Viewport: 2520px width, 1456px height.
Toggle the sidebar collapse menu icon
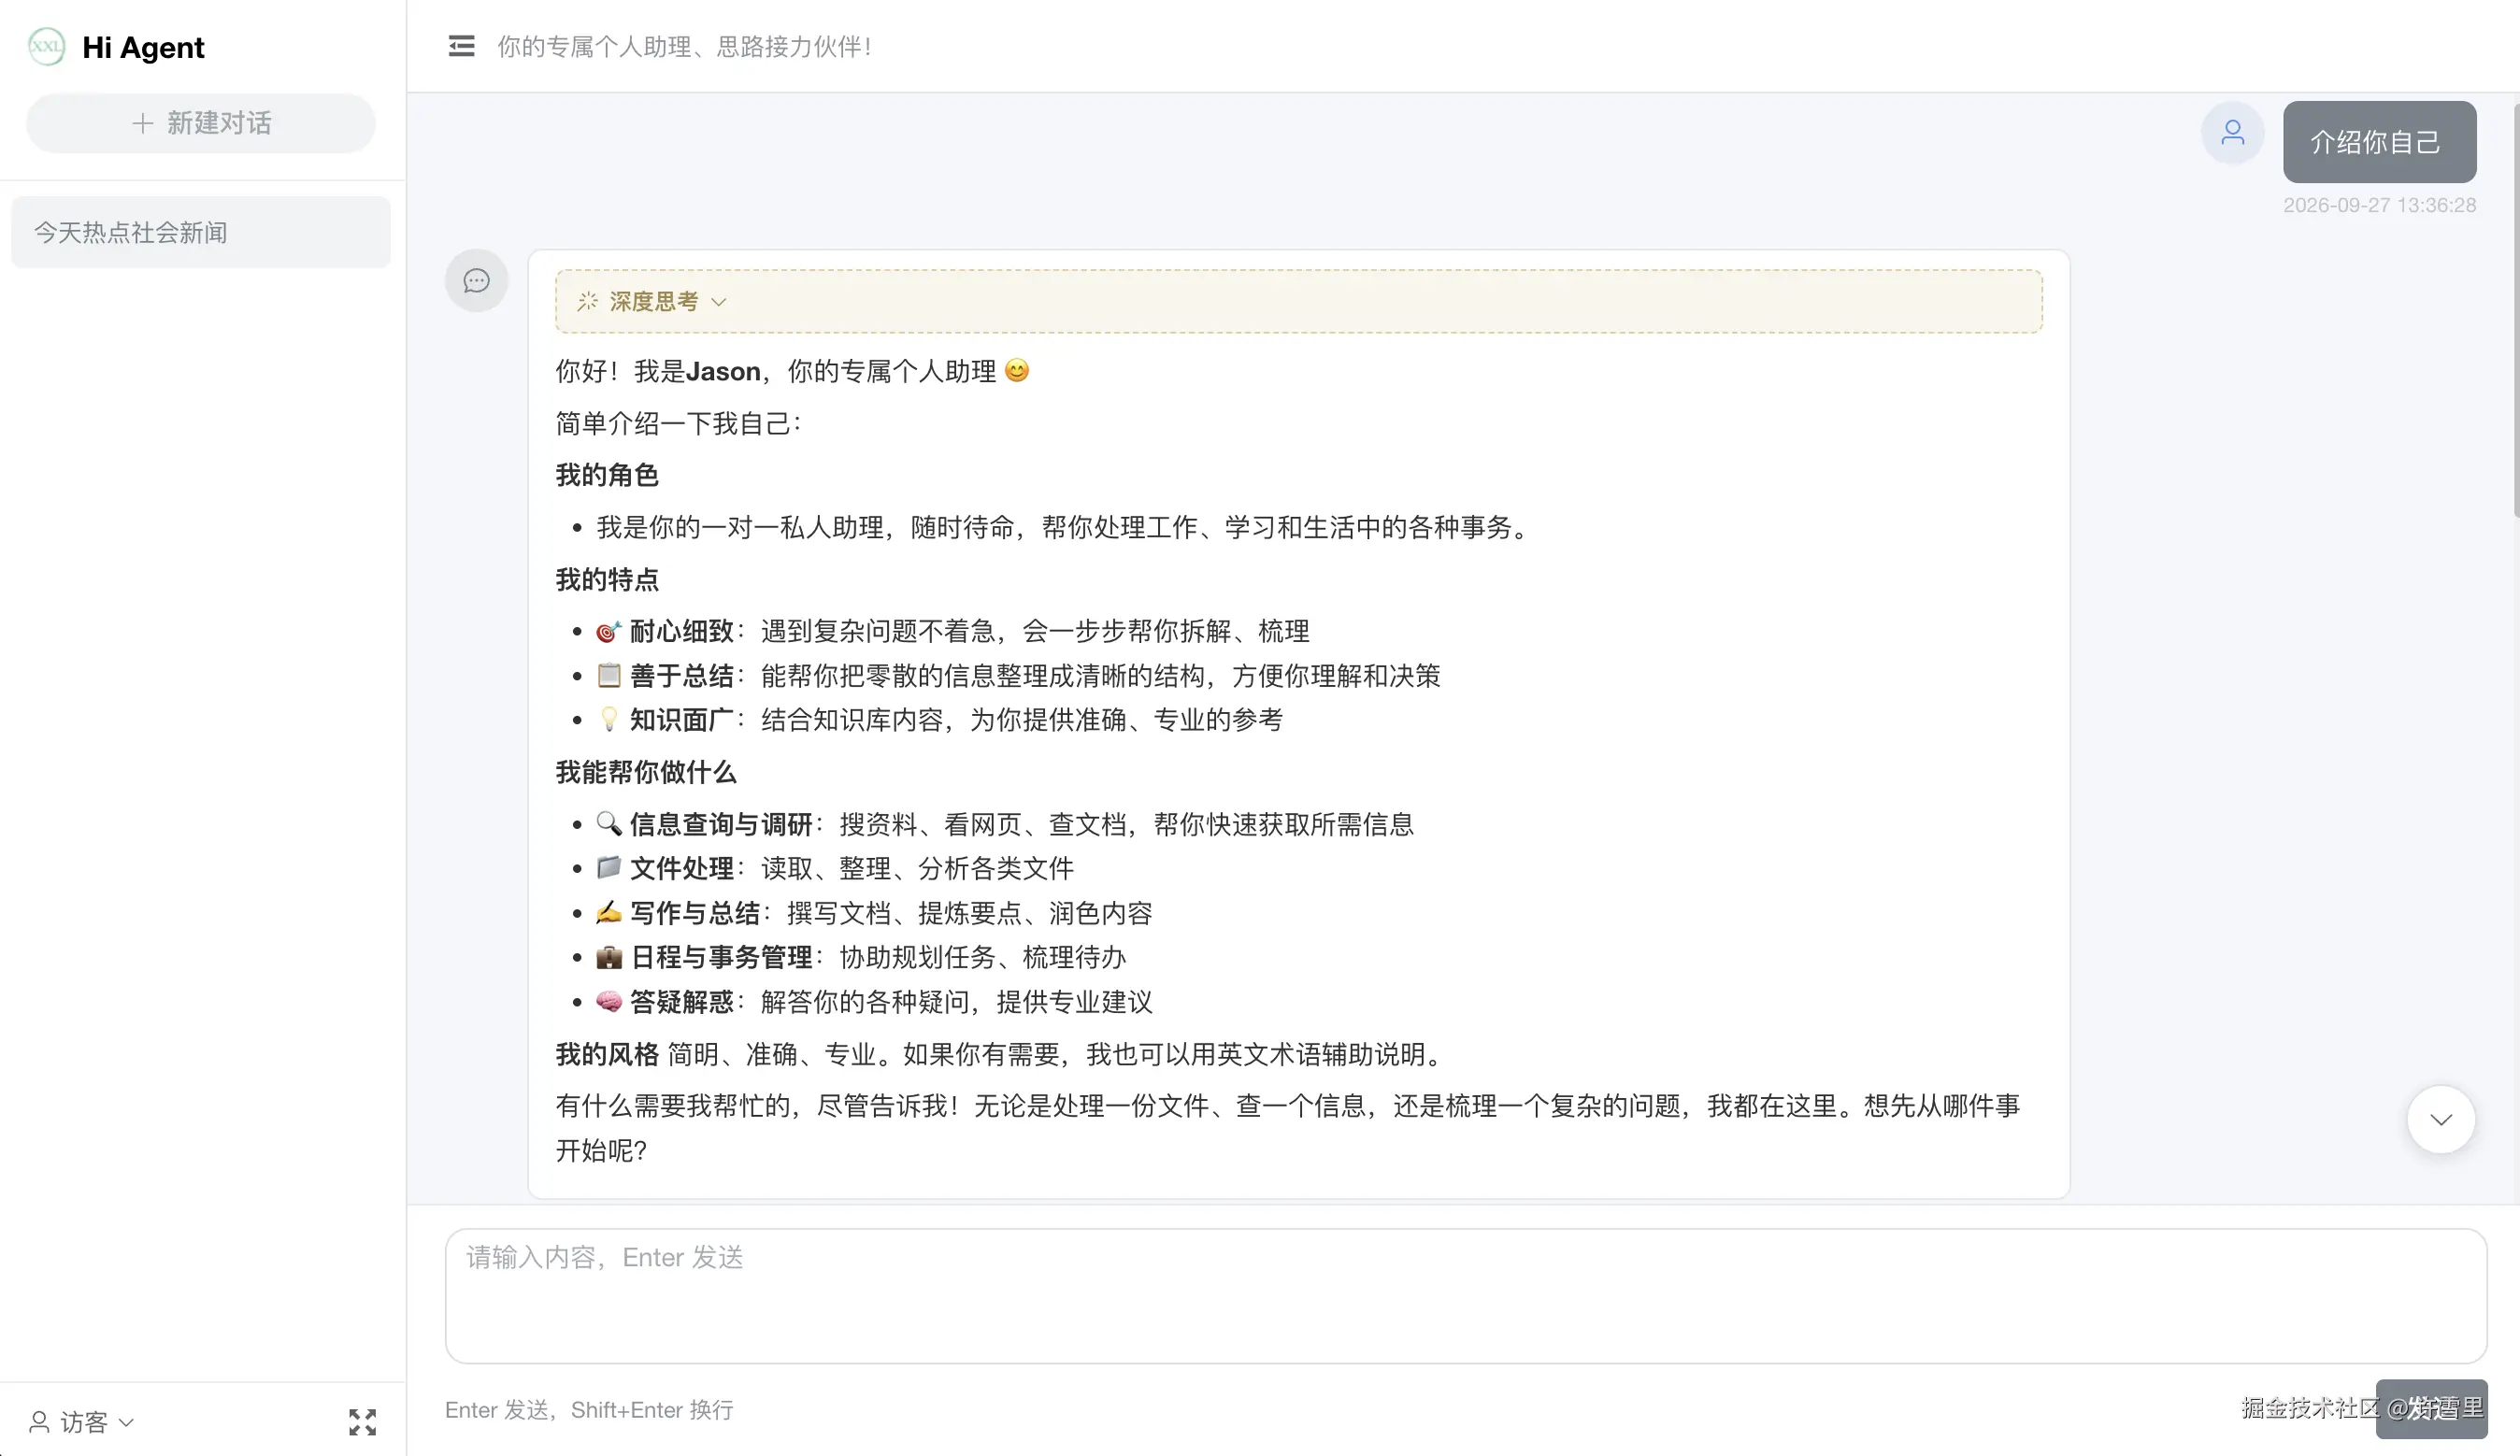click(x=461, y=46)
